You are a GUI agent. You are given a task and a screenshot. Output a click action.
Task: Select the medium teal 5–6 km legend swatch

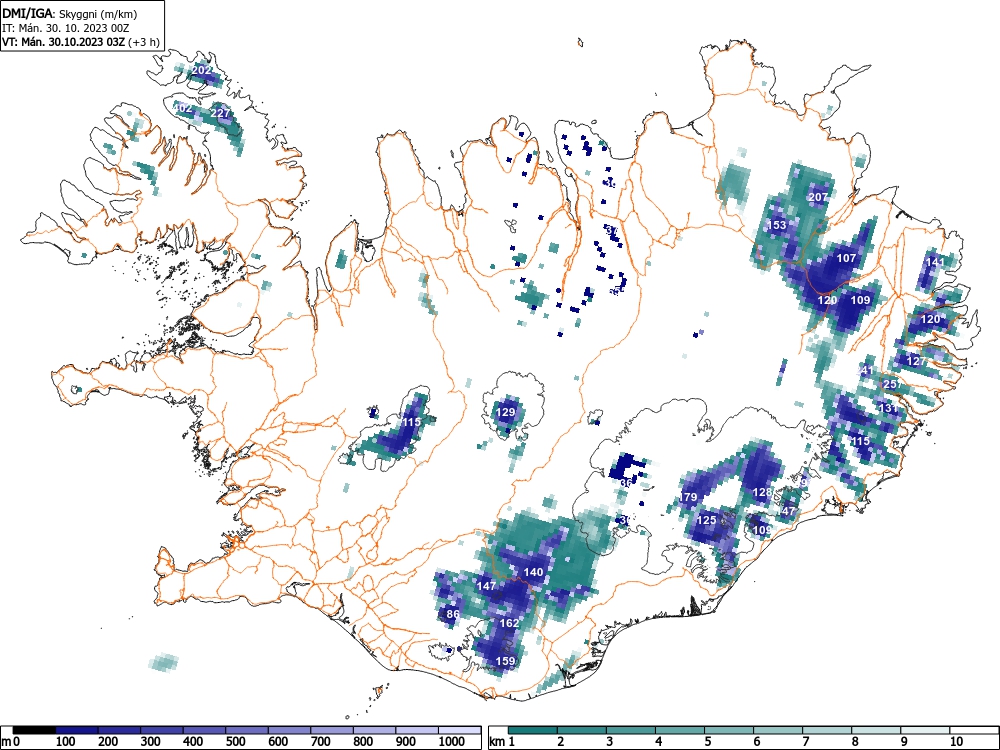point(729,730)
